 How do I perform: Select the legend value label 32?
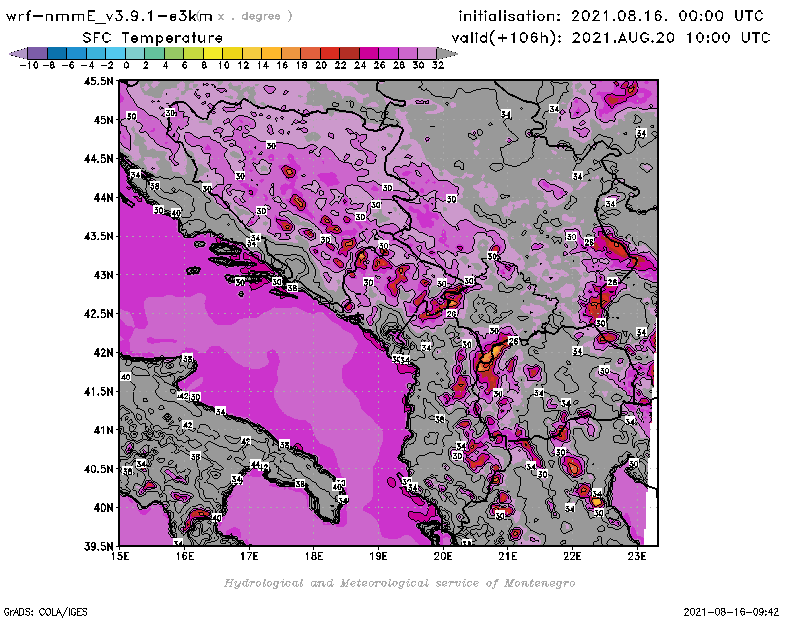click(438, 65)
